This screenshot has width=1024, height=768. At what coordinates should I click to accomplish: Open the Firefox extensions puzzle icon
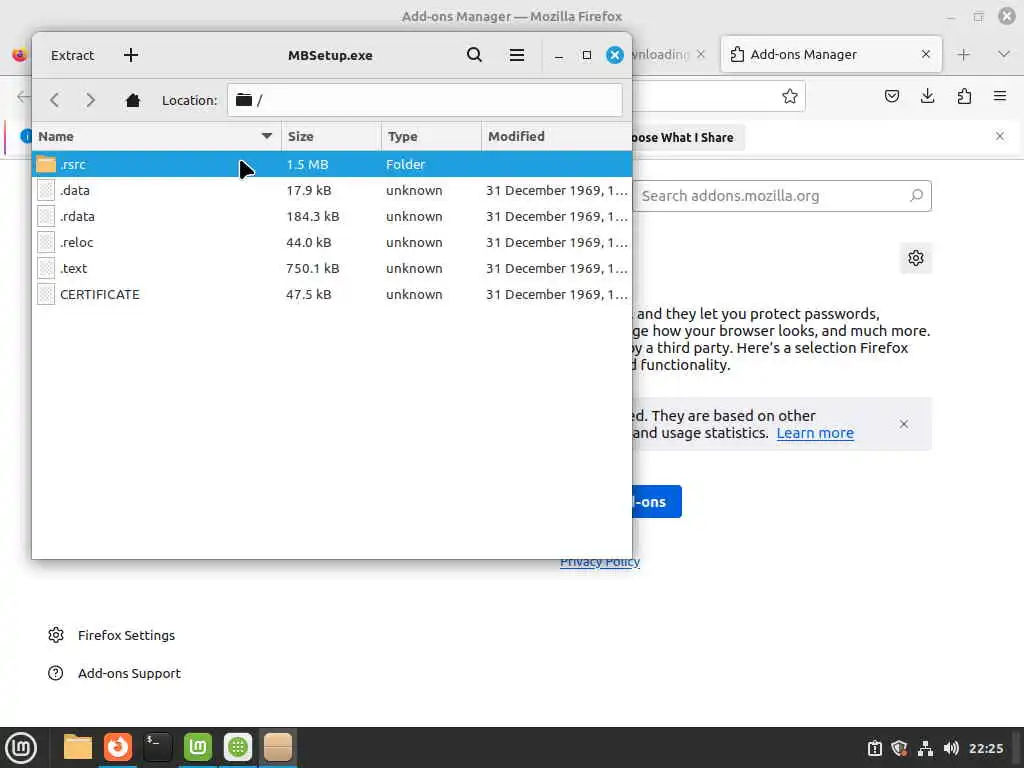[x=964, y=97]
